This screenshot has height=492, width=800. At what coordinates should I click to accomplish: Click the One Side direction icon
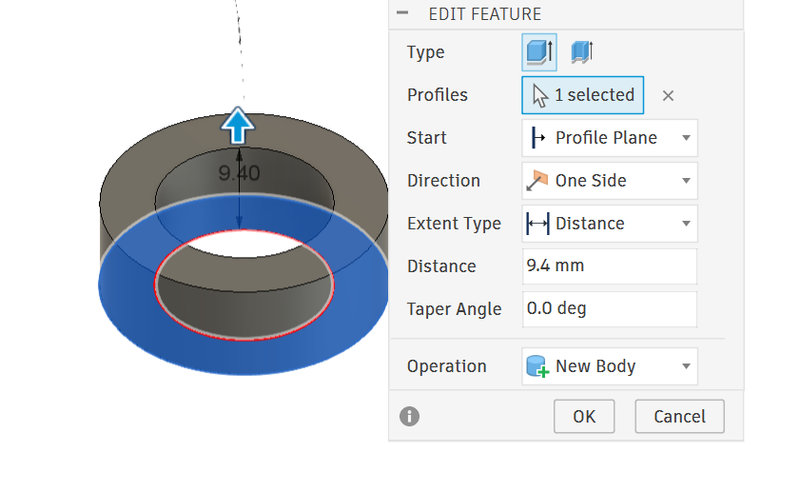[538, 181]
